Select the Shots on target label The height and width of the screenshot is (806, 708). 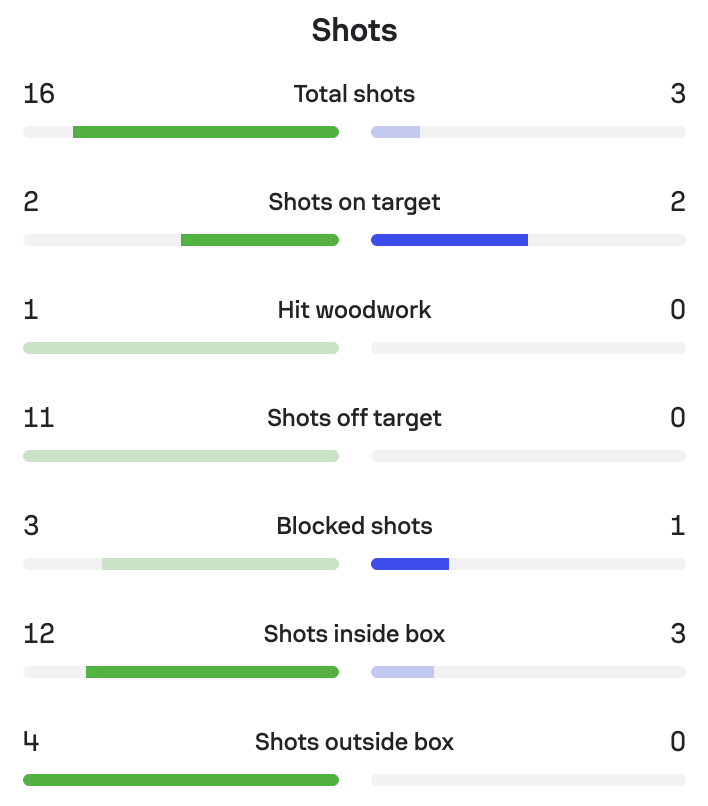pos(354,203)
